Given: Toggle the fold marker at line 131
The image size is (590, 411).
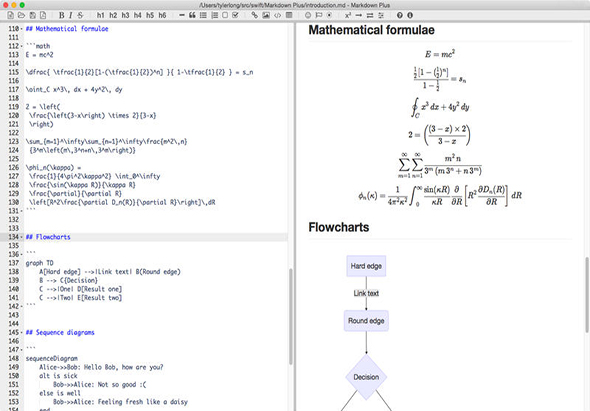Looking at the screenshot, I should coord(21,211).
